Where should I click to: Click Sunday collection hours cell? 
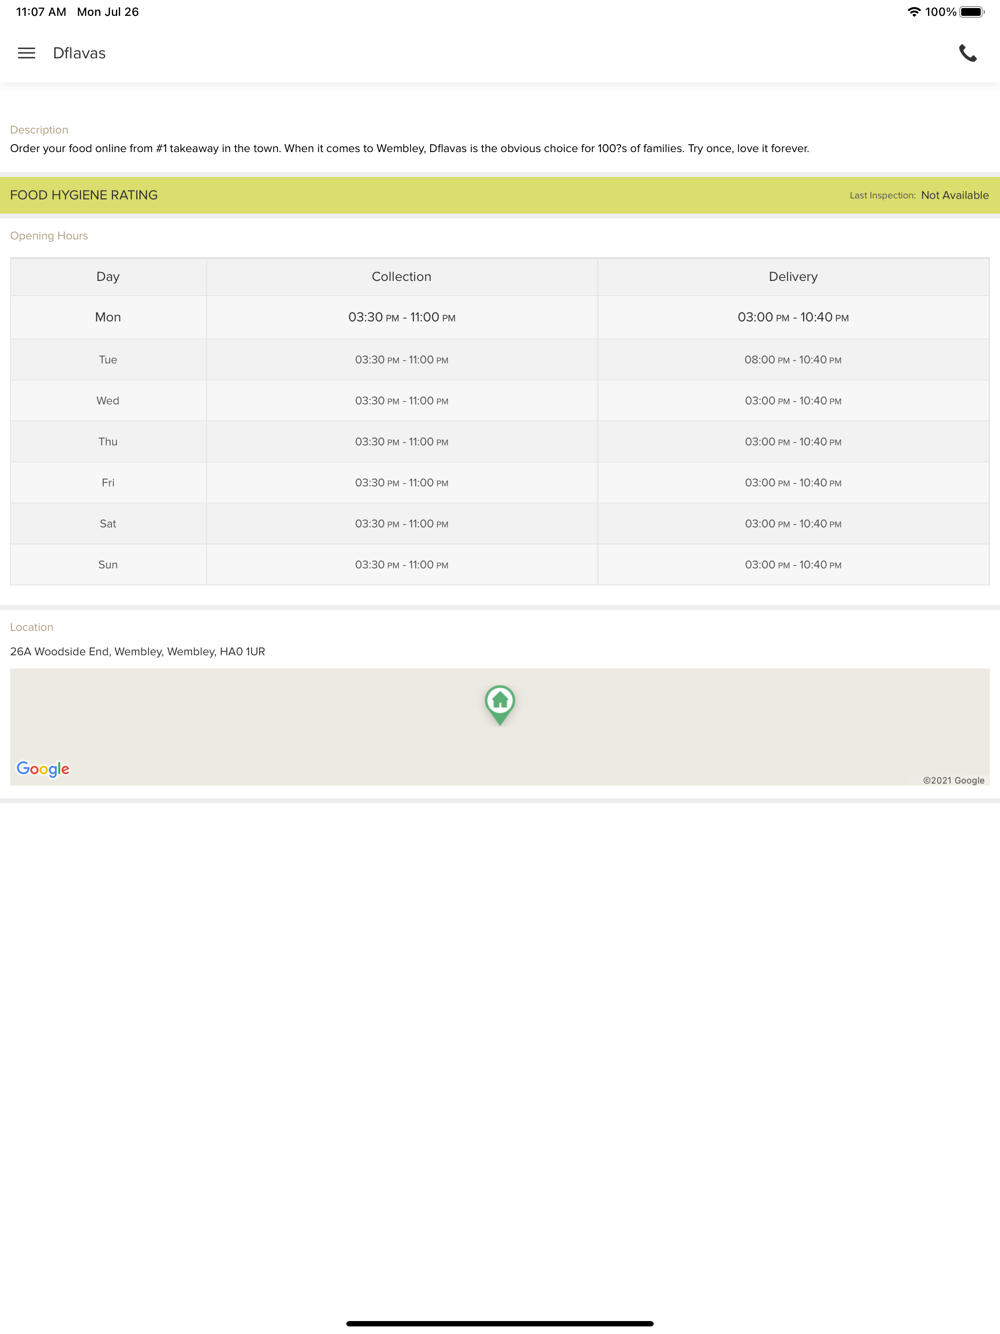click(402, 565)
